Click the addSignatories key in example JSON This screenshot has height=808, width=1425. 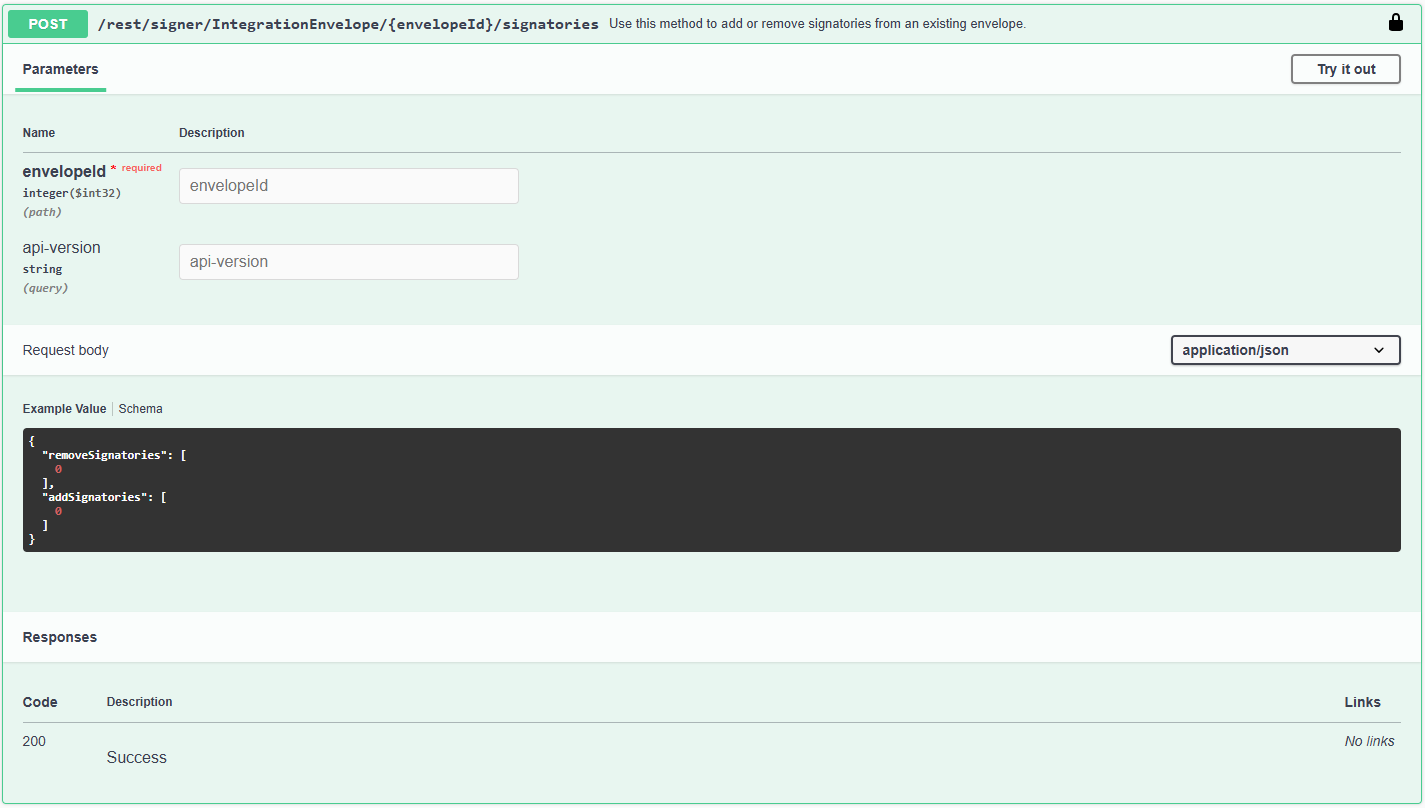click(x=95, y=497)
